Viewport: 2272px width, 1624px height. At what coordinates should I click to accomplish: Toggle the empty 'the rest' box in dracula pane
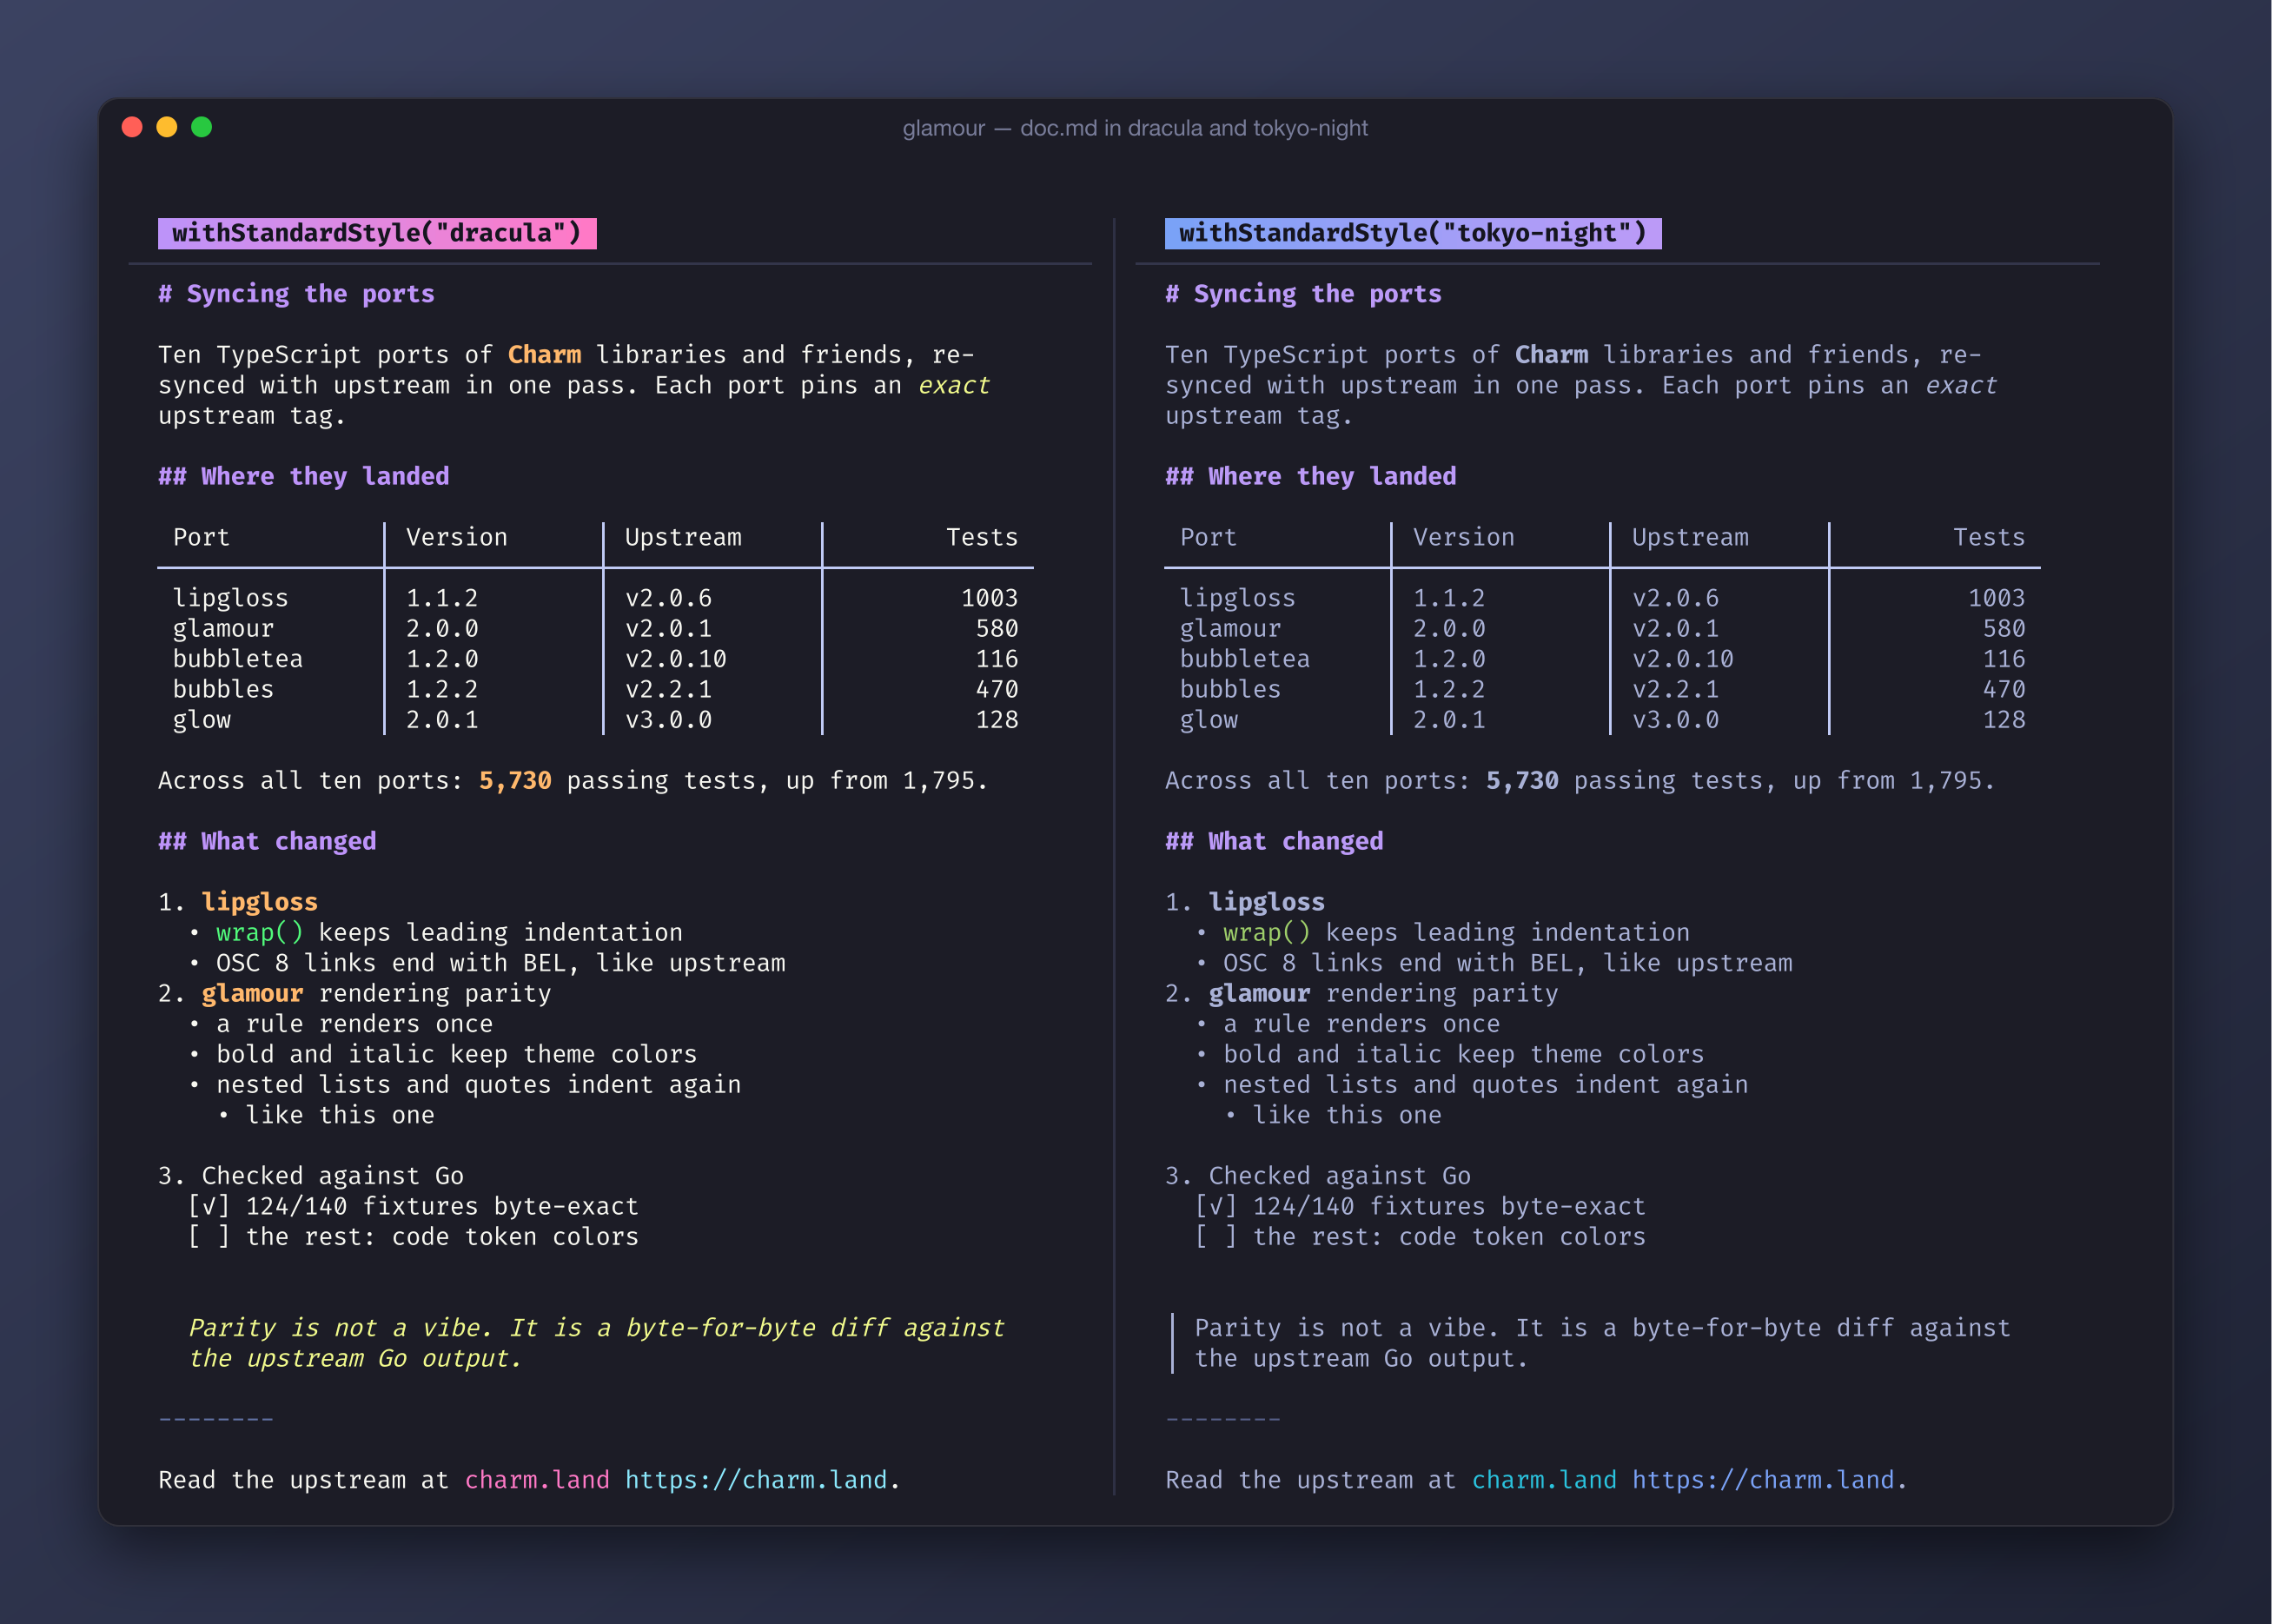pos(209,1237)
